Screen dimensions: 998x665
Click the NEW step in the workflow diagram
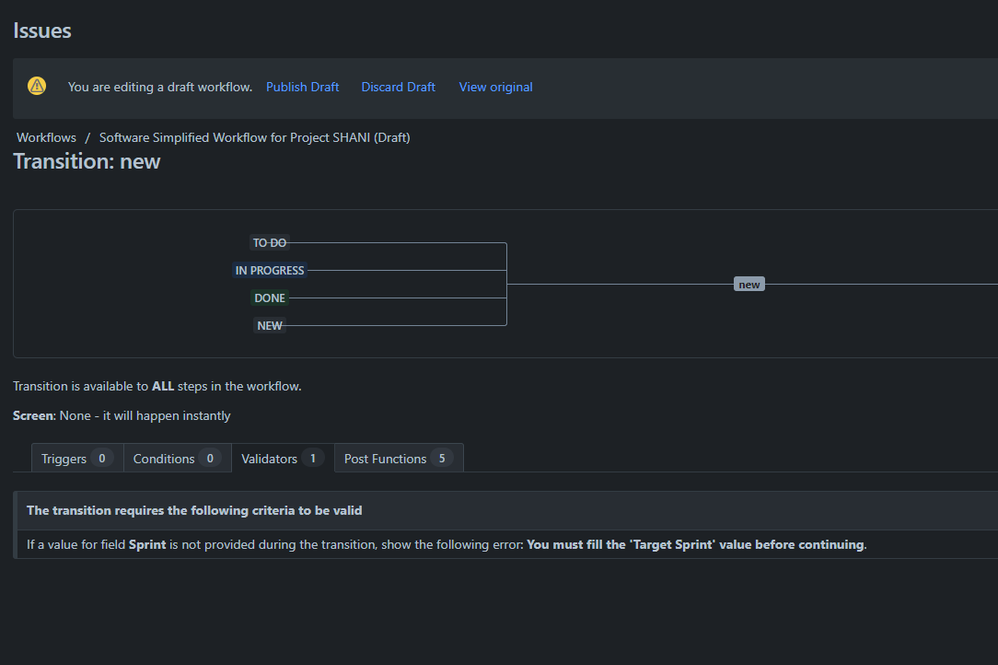pos(269,325)
